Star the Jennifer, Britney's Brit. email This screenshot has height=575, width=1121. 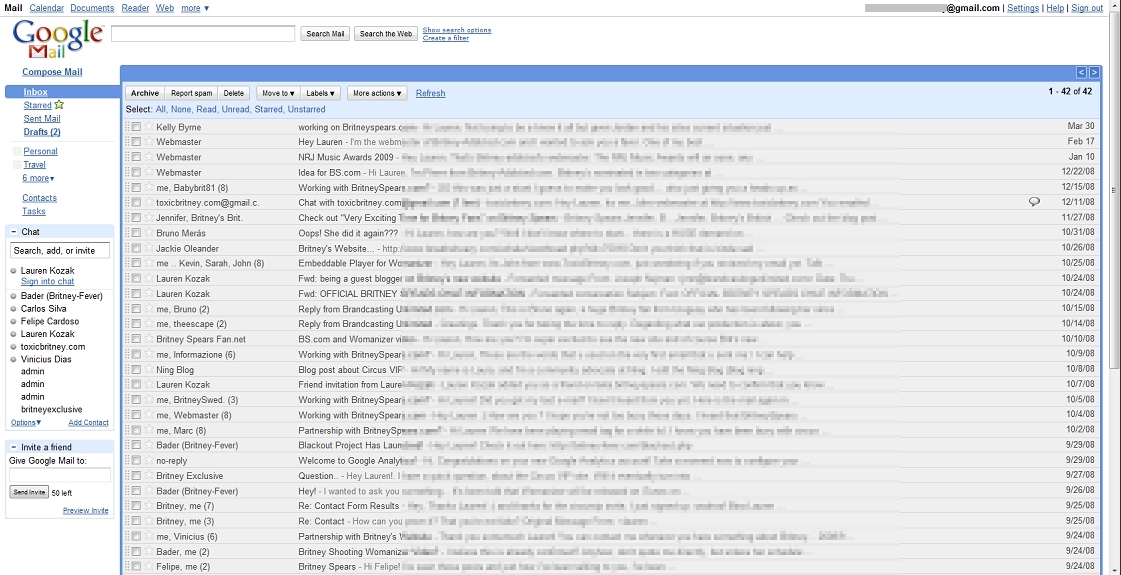149,217
